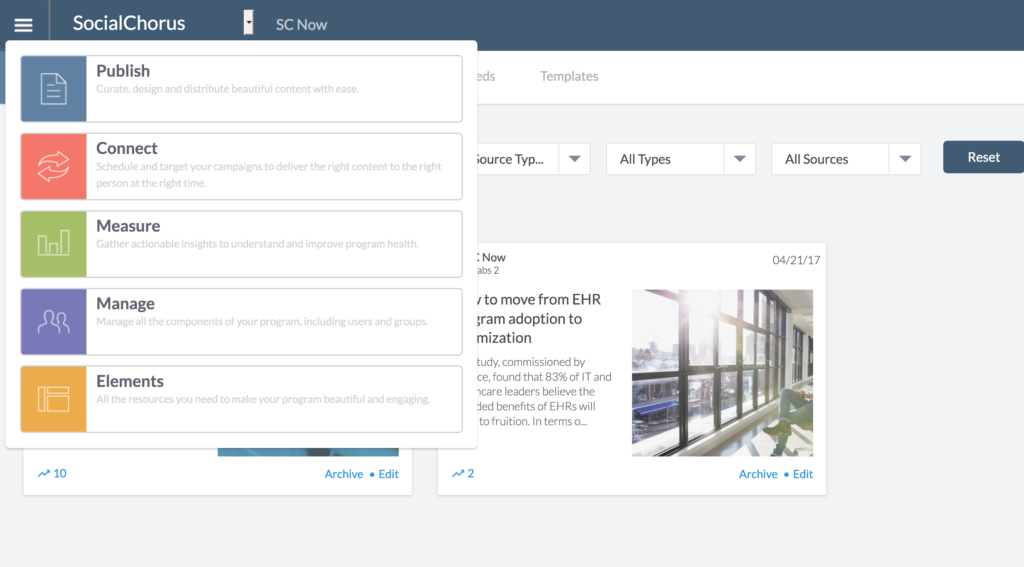Click the share count 2
Viewport: 1024px width, 567px height.
(471, 474)
